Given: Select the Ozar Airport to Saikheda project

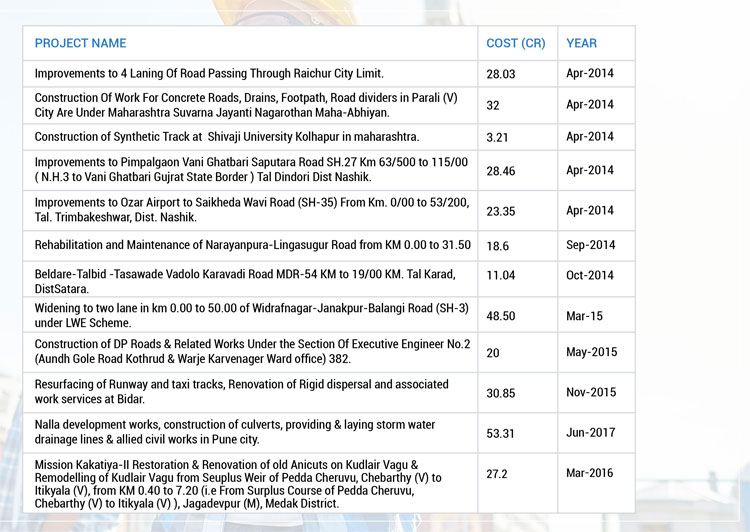Looking at the screenshot, I should pyautogui.click(x=252, y=210).
